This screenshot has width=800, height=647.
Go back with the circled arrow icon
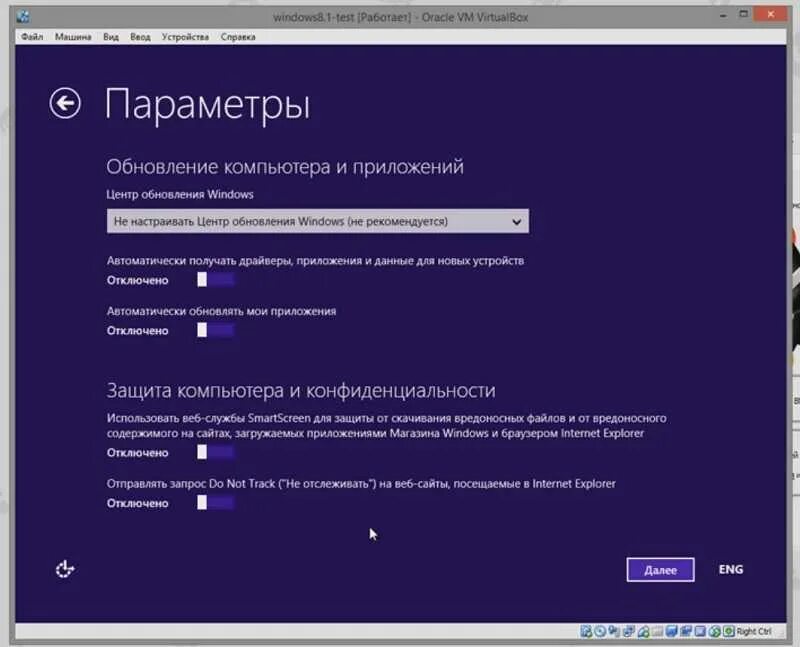pyautogui.click(x=65, y=104)
